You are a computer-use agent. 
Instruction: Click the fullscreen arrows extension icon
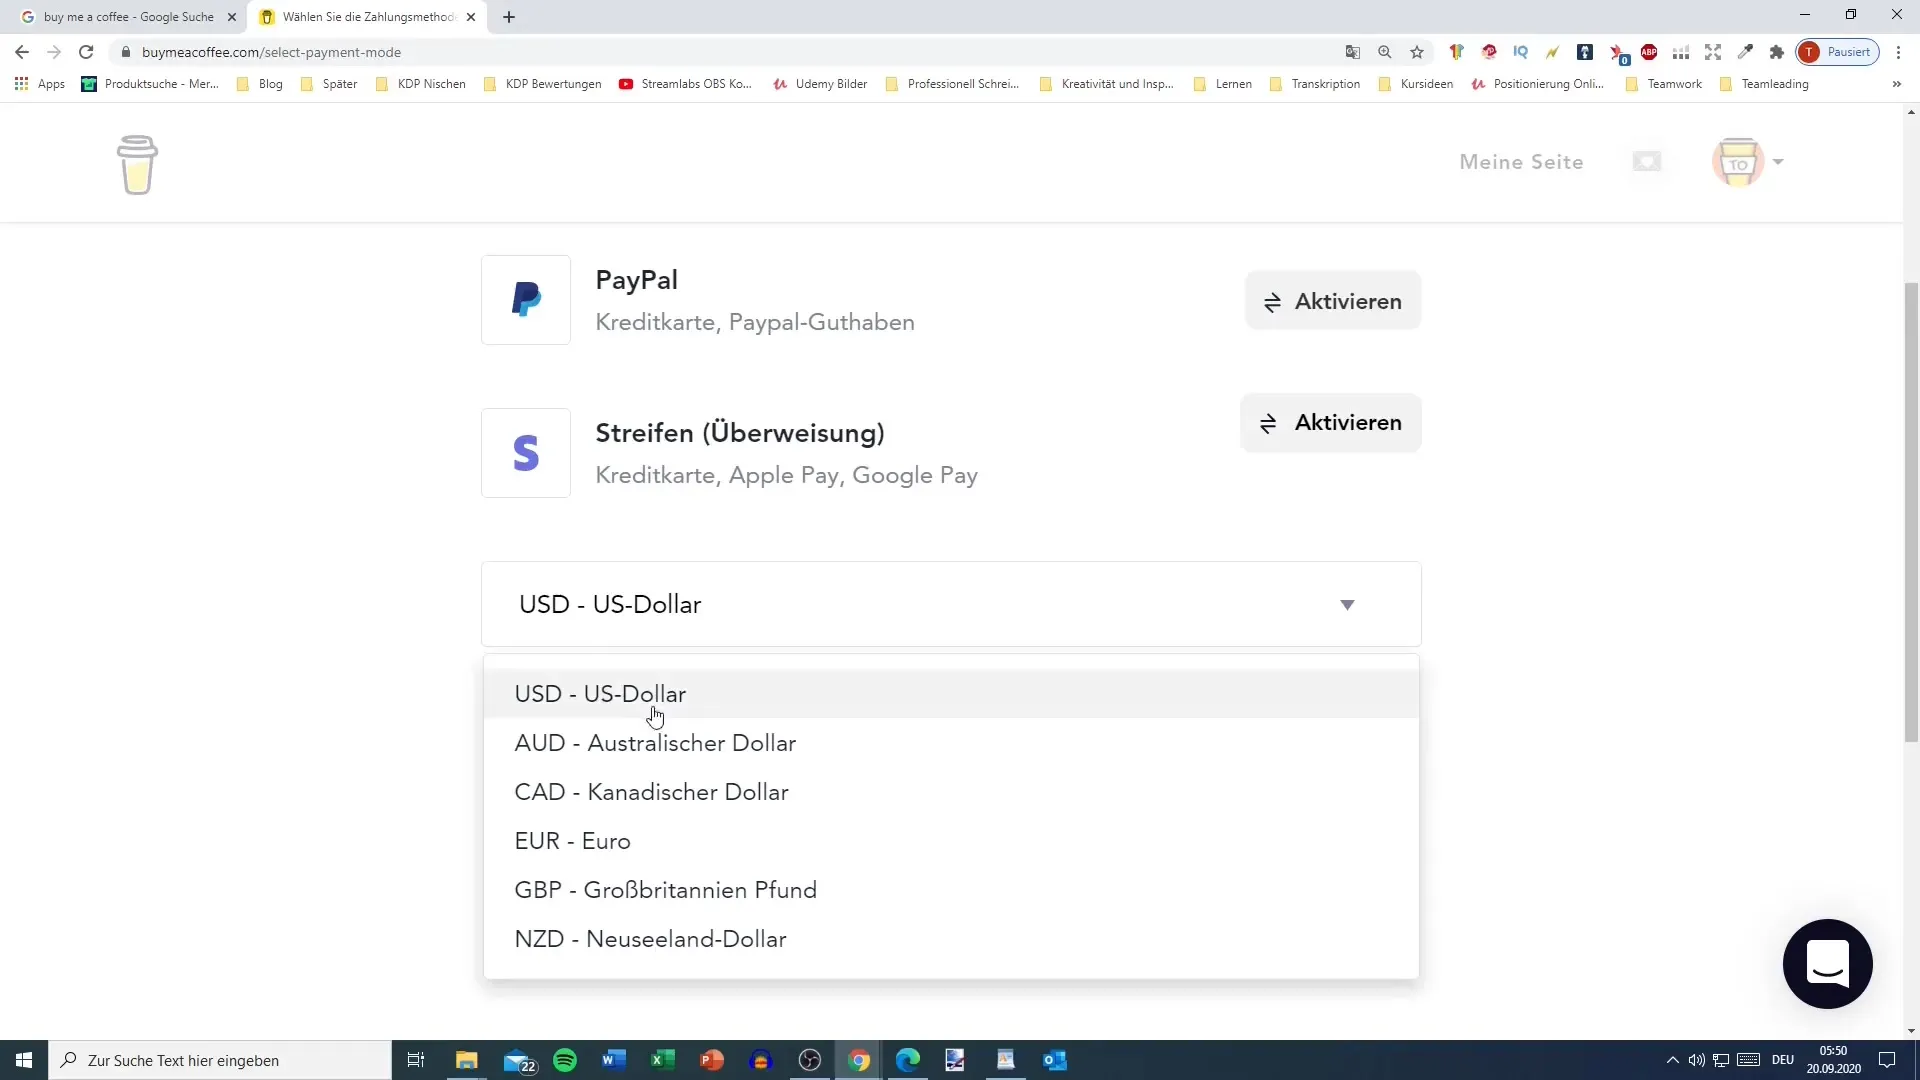[x=1713, y=52]
